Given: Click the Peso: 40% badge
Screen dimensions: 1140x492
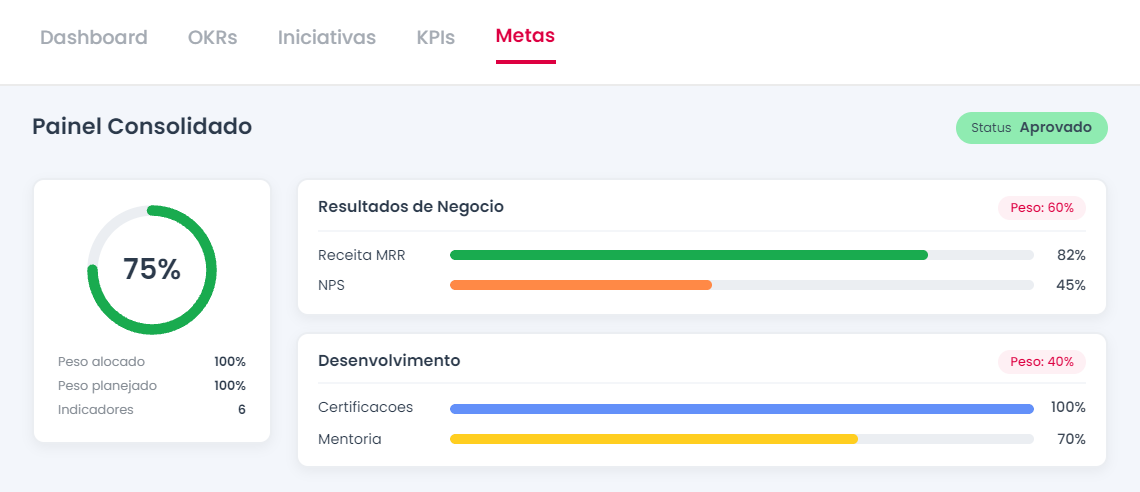Looking at the screenshot, I should (1042, 362).
